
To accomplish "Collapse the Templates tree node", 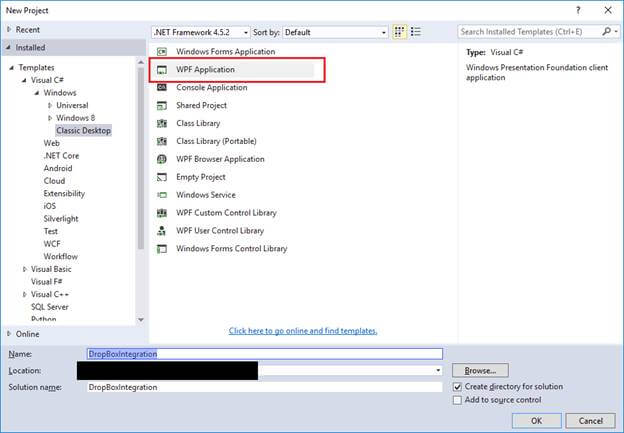I will pos(12,68).
